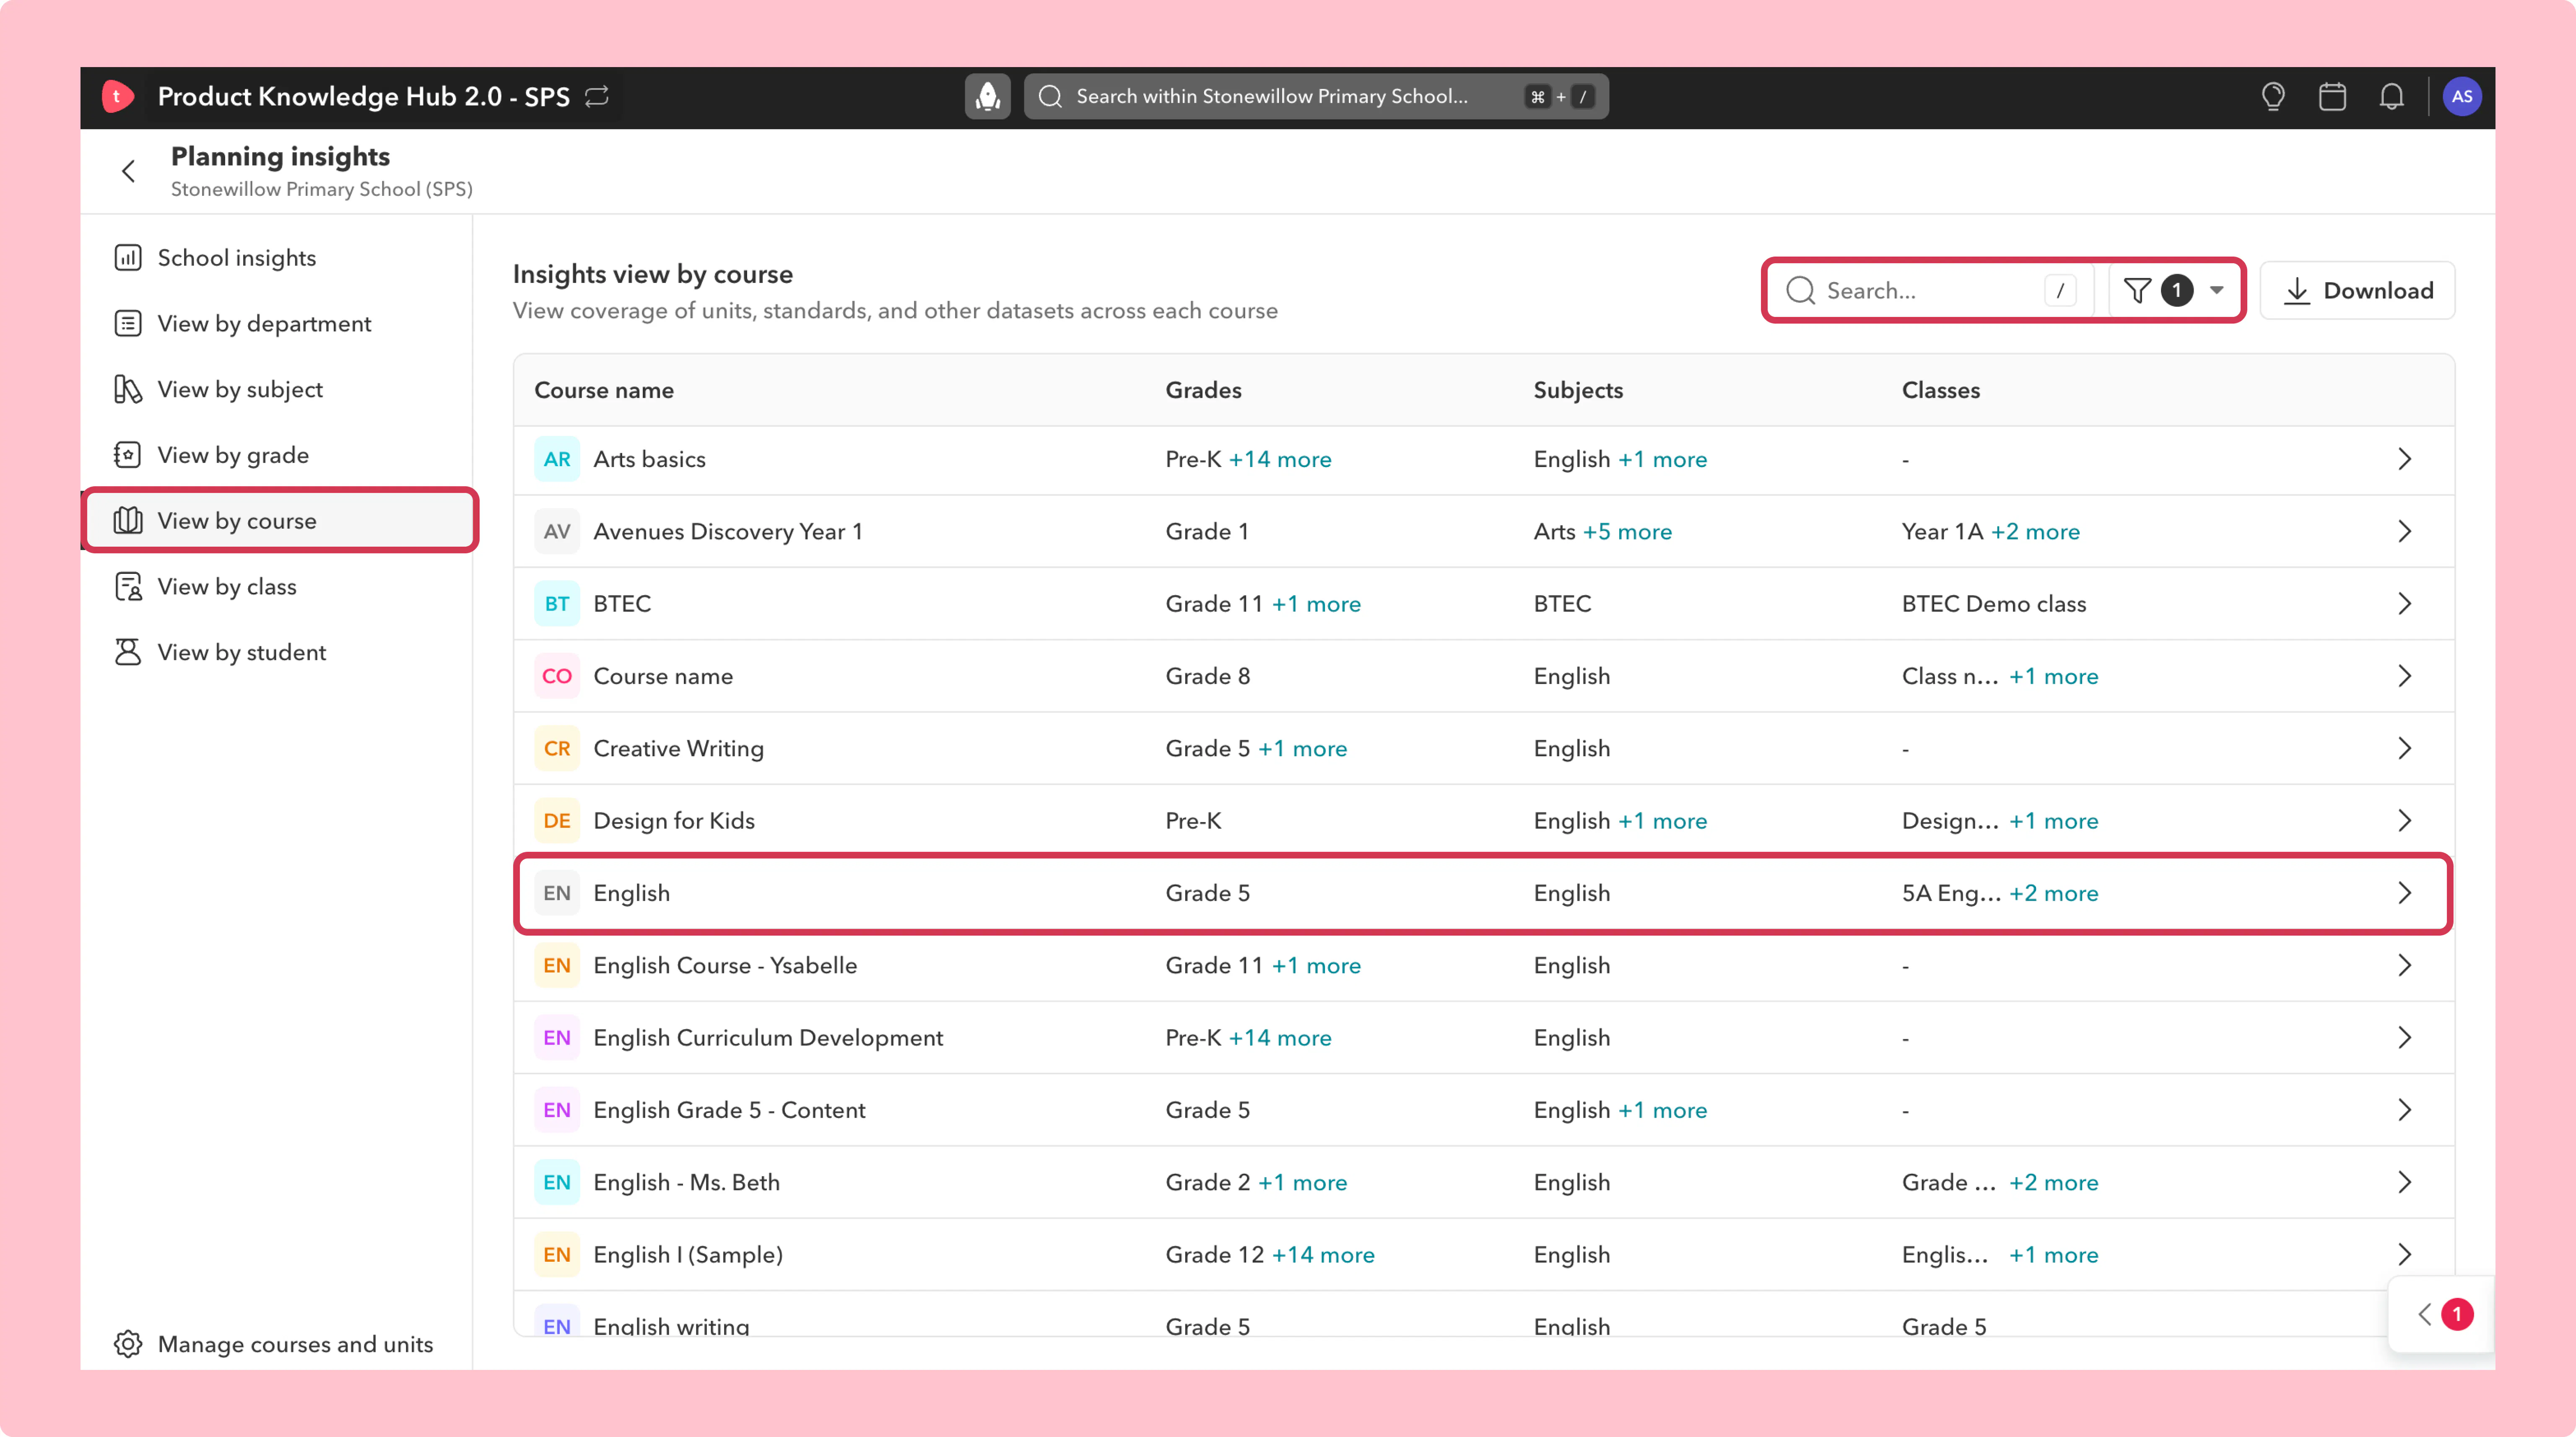Click the global school search bar
The width and height of the screenshot is (2576, 1437).
[1316, 96]
